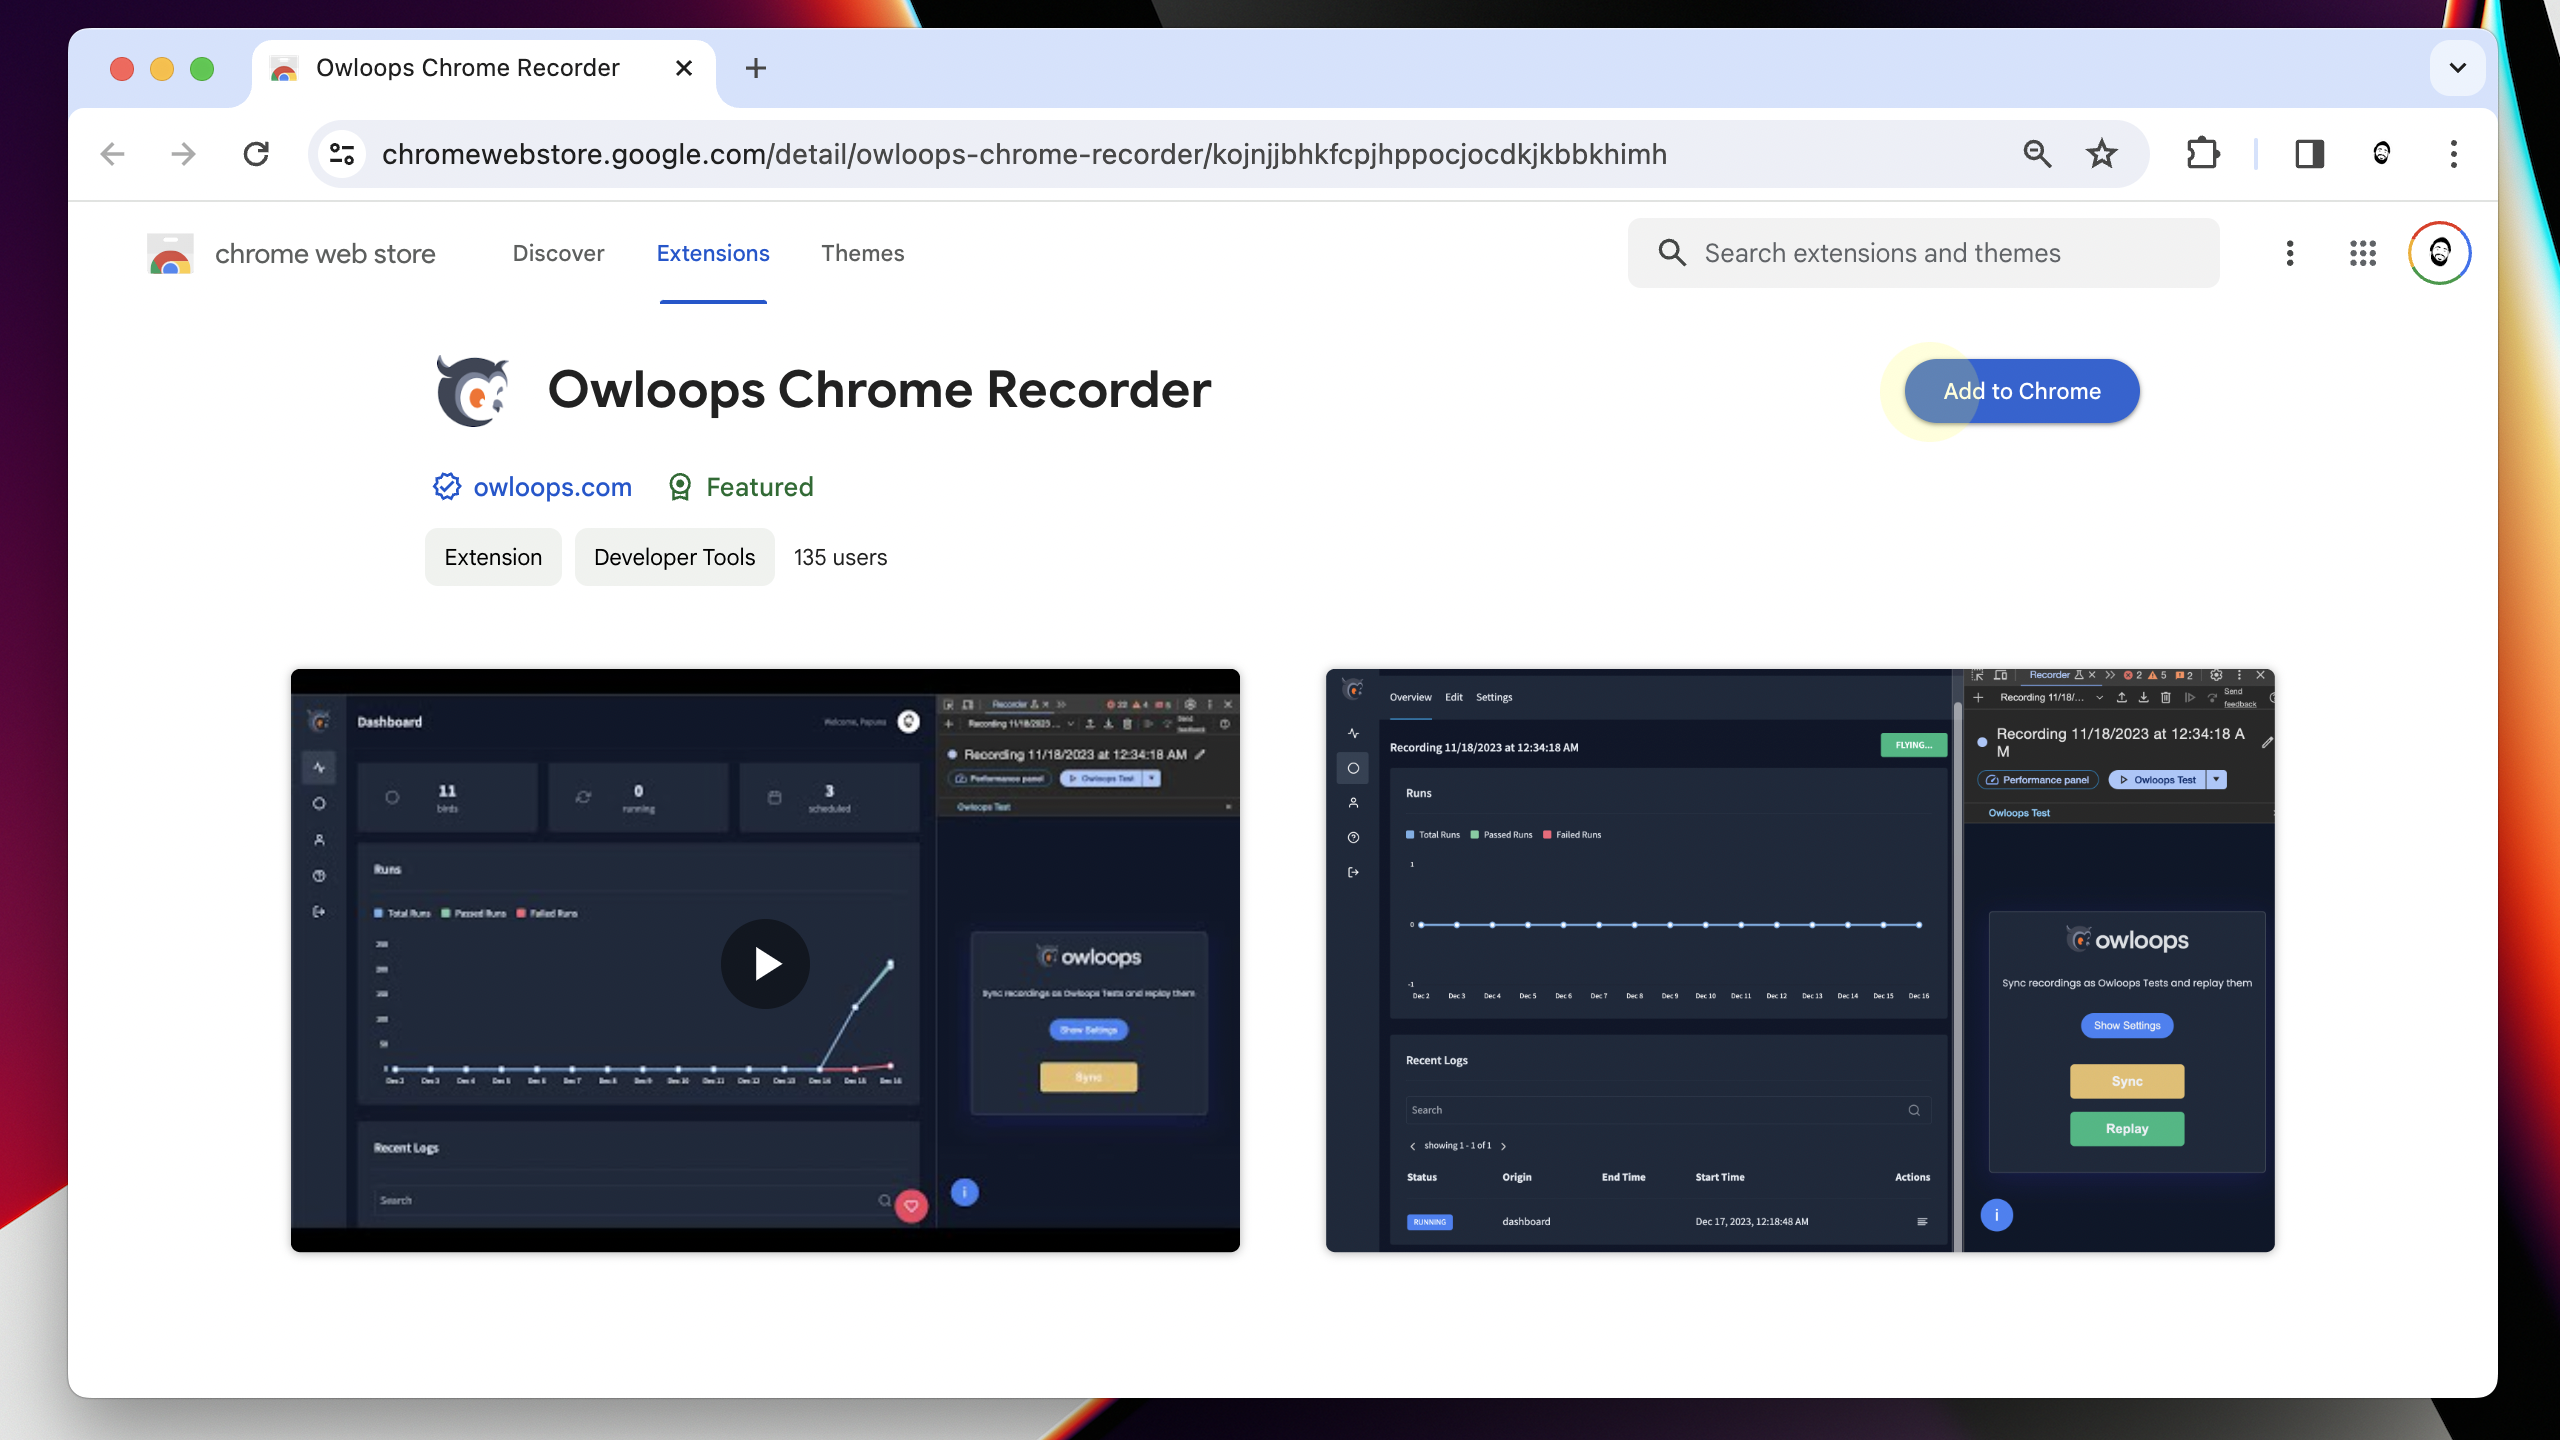Open the Chrome profile avatar in toolbar
The image size is (2560, 1440).
(x=2381, y=154)
